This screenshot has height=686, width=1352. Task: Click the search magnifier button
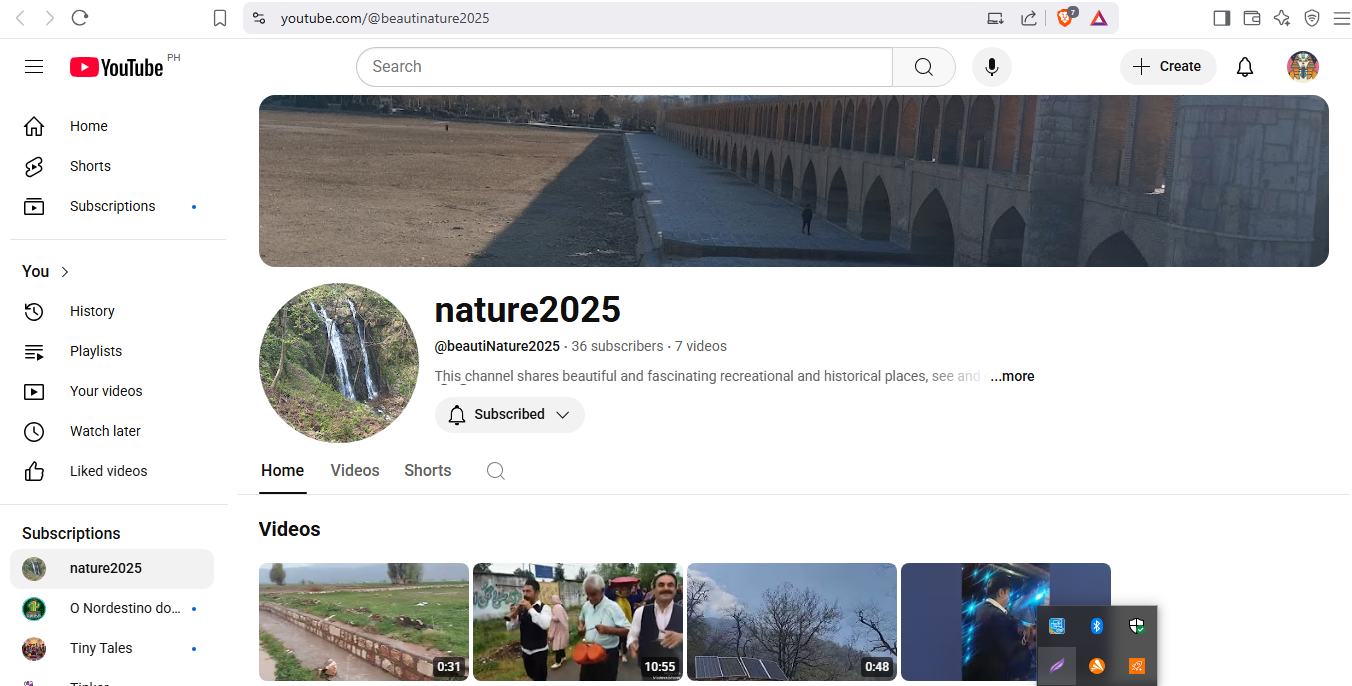pos(924,67)
